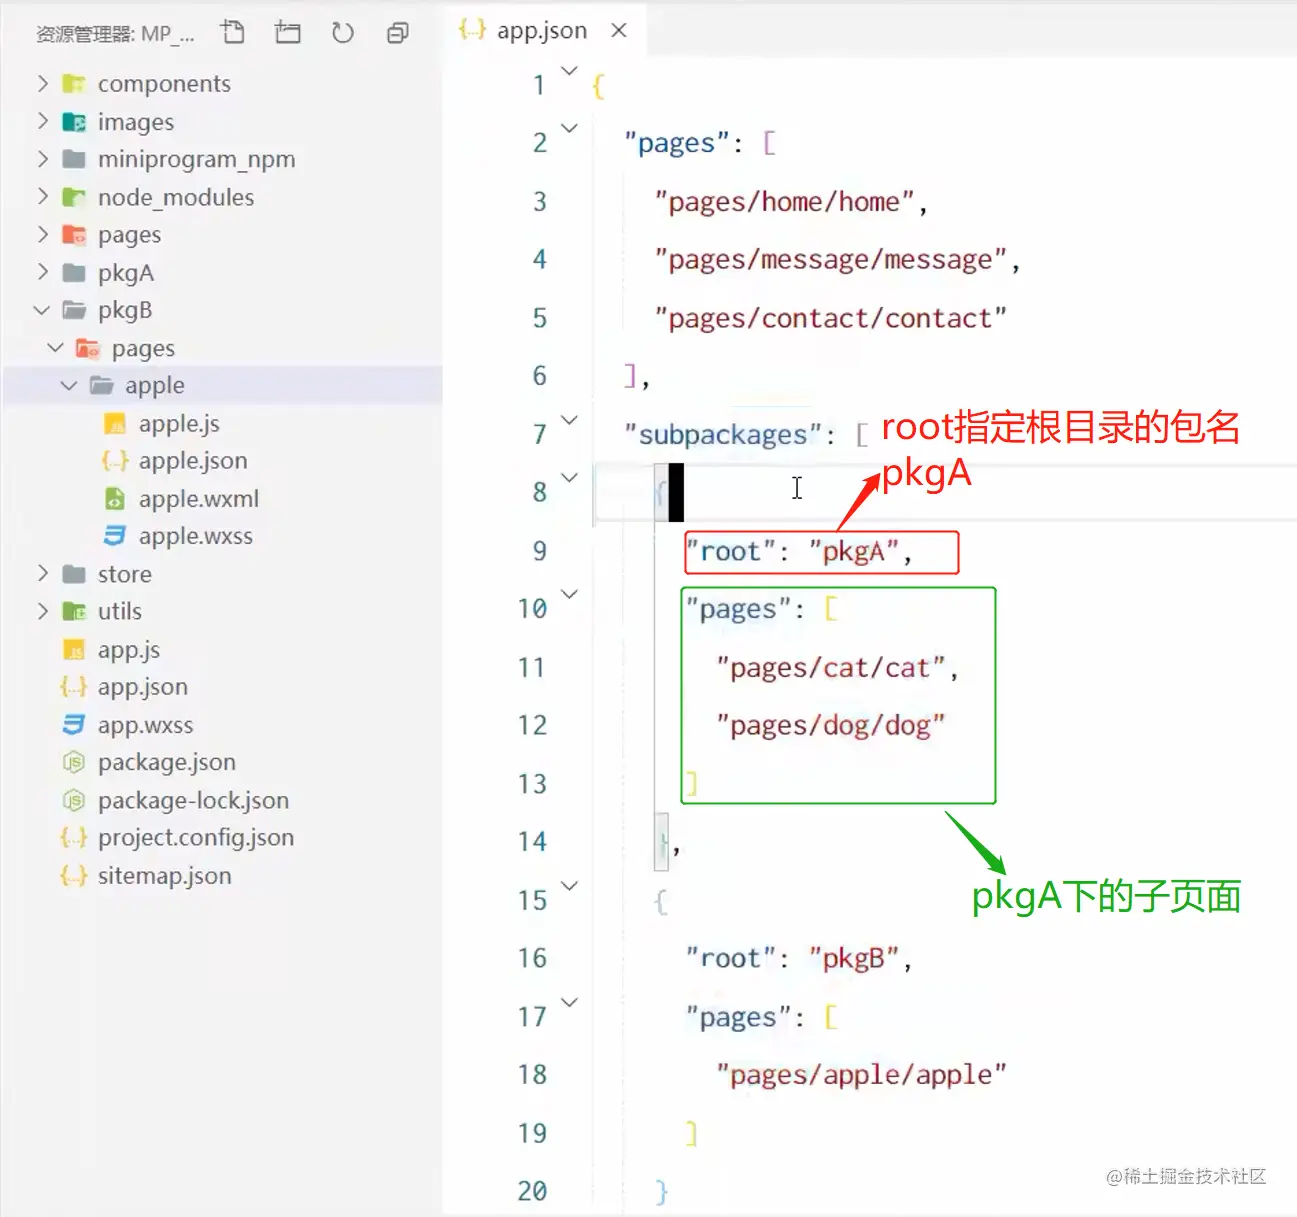Click the pkgB open-folder icon
Image resolution: width=1297 pixels, height=1217 pixels.
[74, 310]
